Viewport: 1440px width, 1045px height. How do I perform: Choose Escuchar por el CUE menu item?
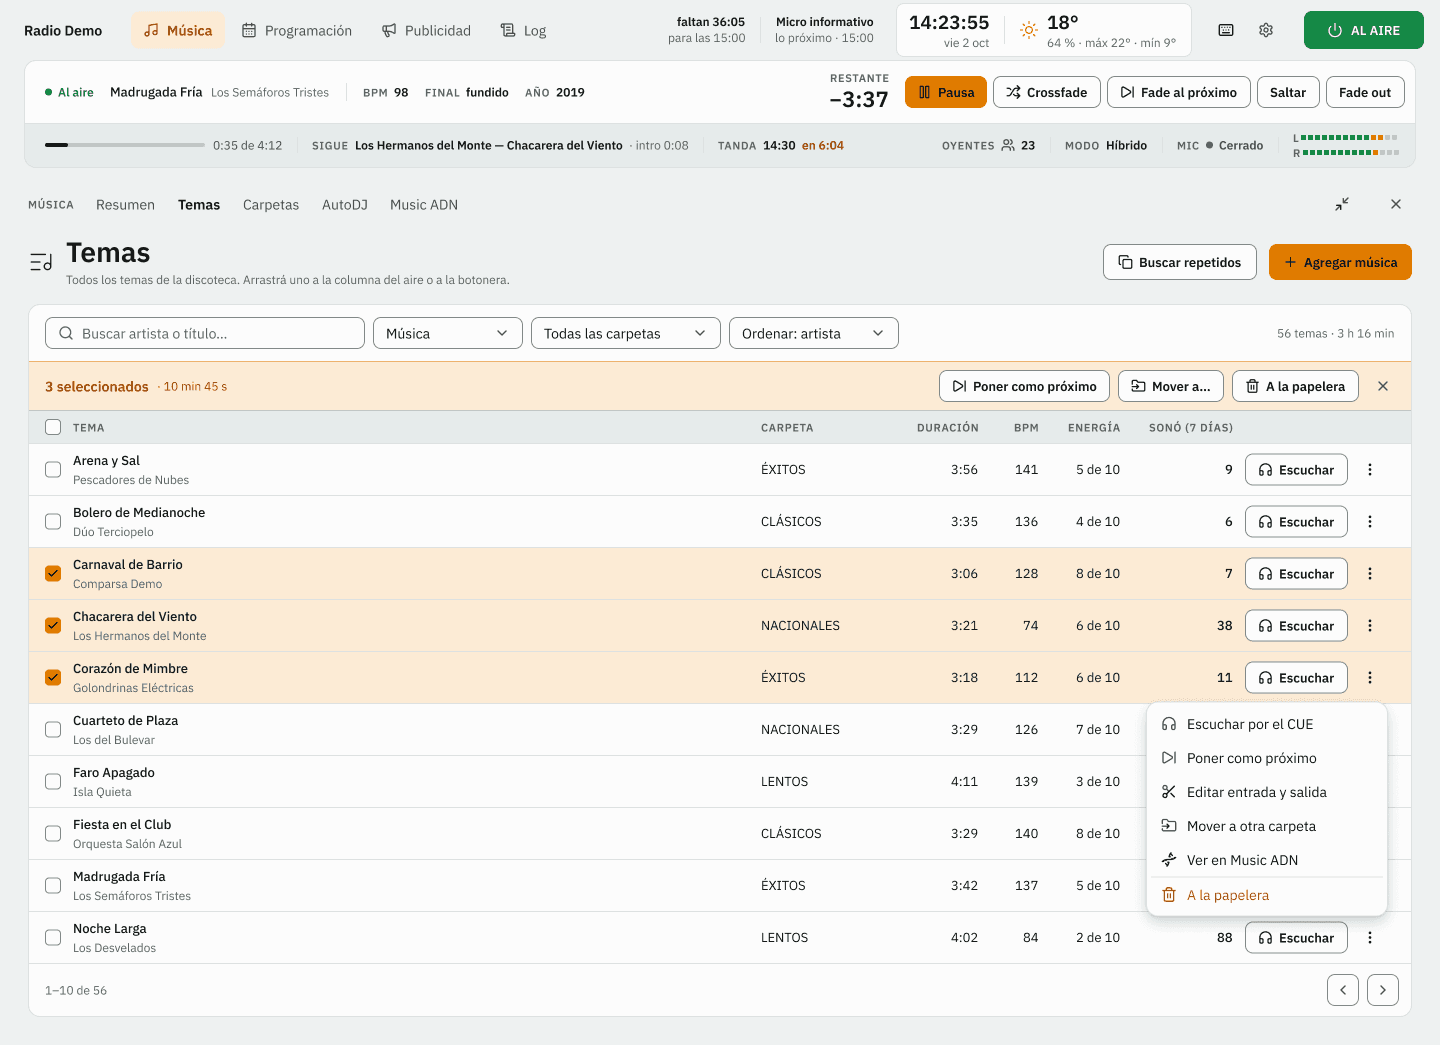pos(1267,724)
